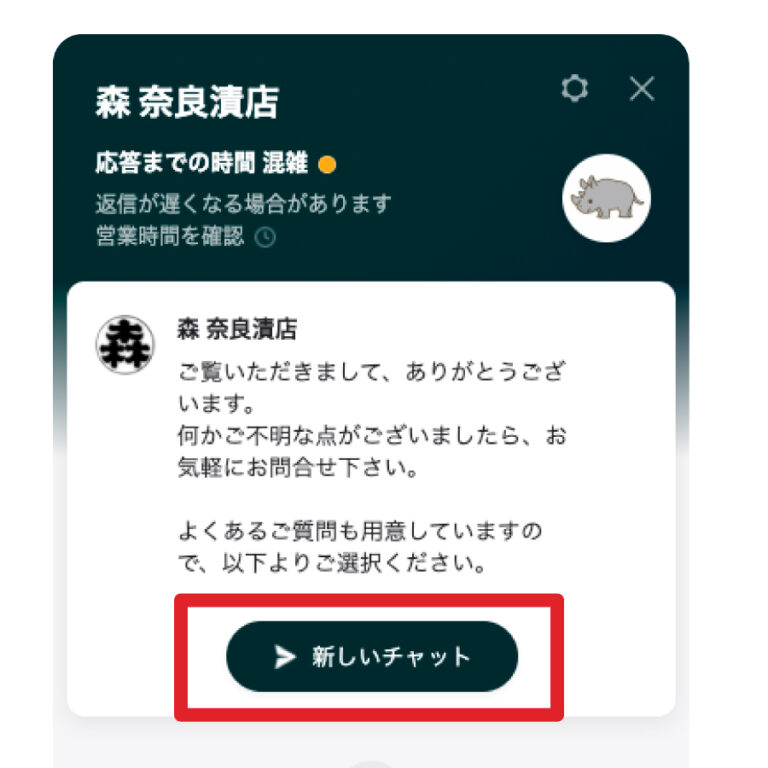Click the paper-plane icon in 新しいチャット
768x768 pixels.
point(284,657)
